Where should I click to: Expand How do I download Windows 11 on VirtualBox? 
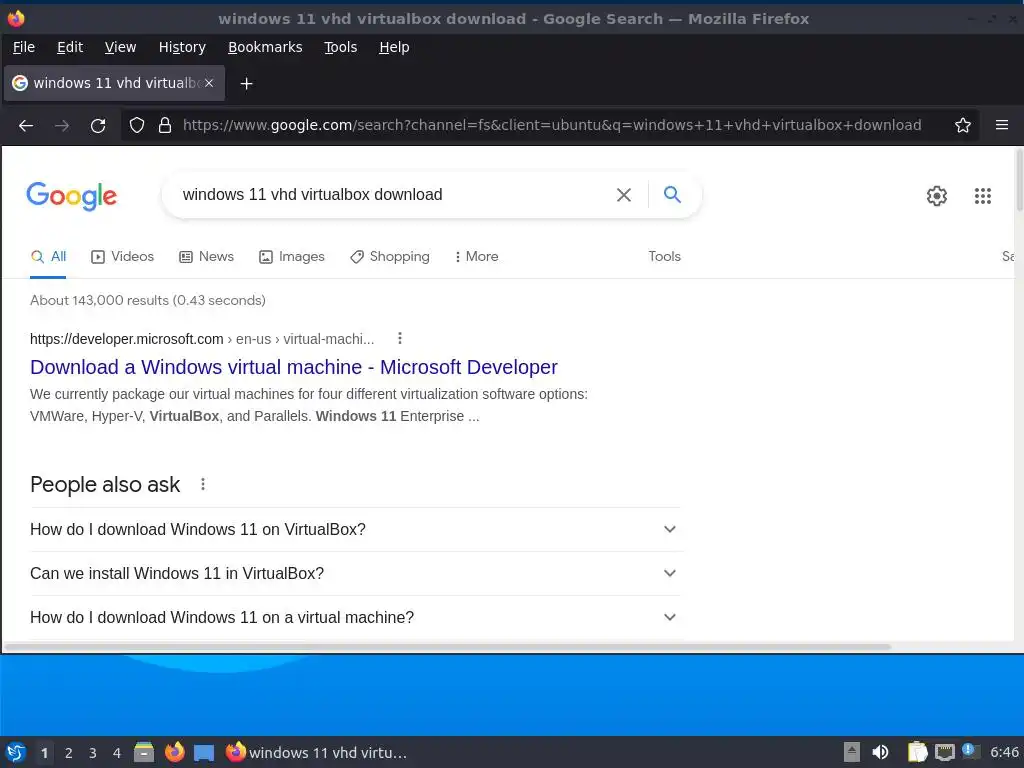[x=353, y=529]
